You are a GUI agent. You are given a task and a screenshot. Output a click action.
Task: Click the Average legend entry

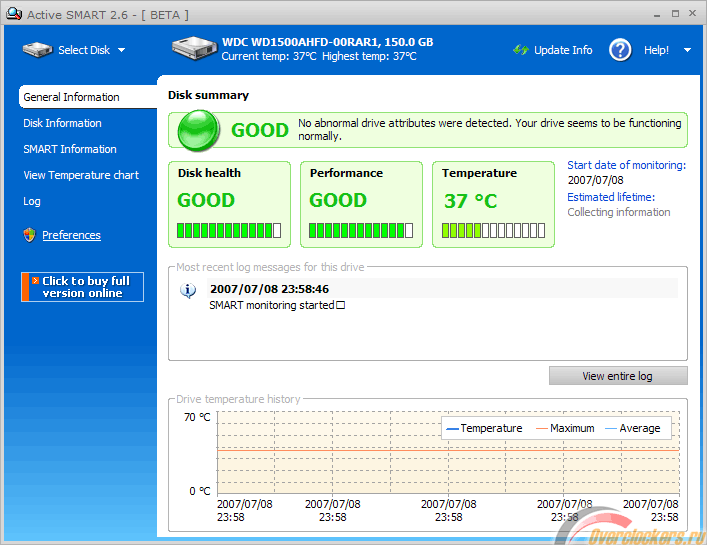(633, 428)
